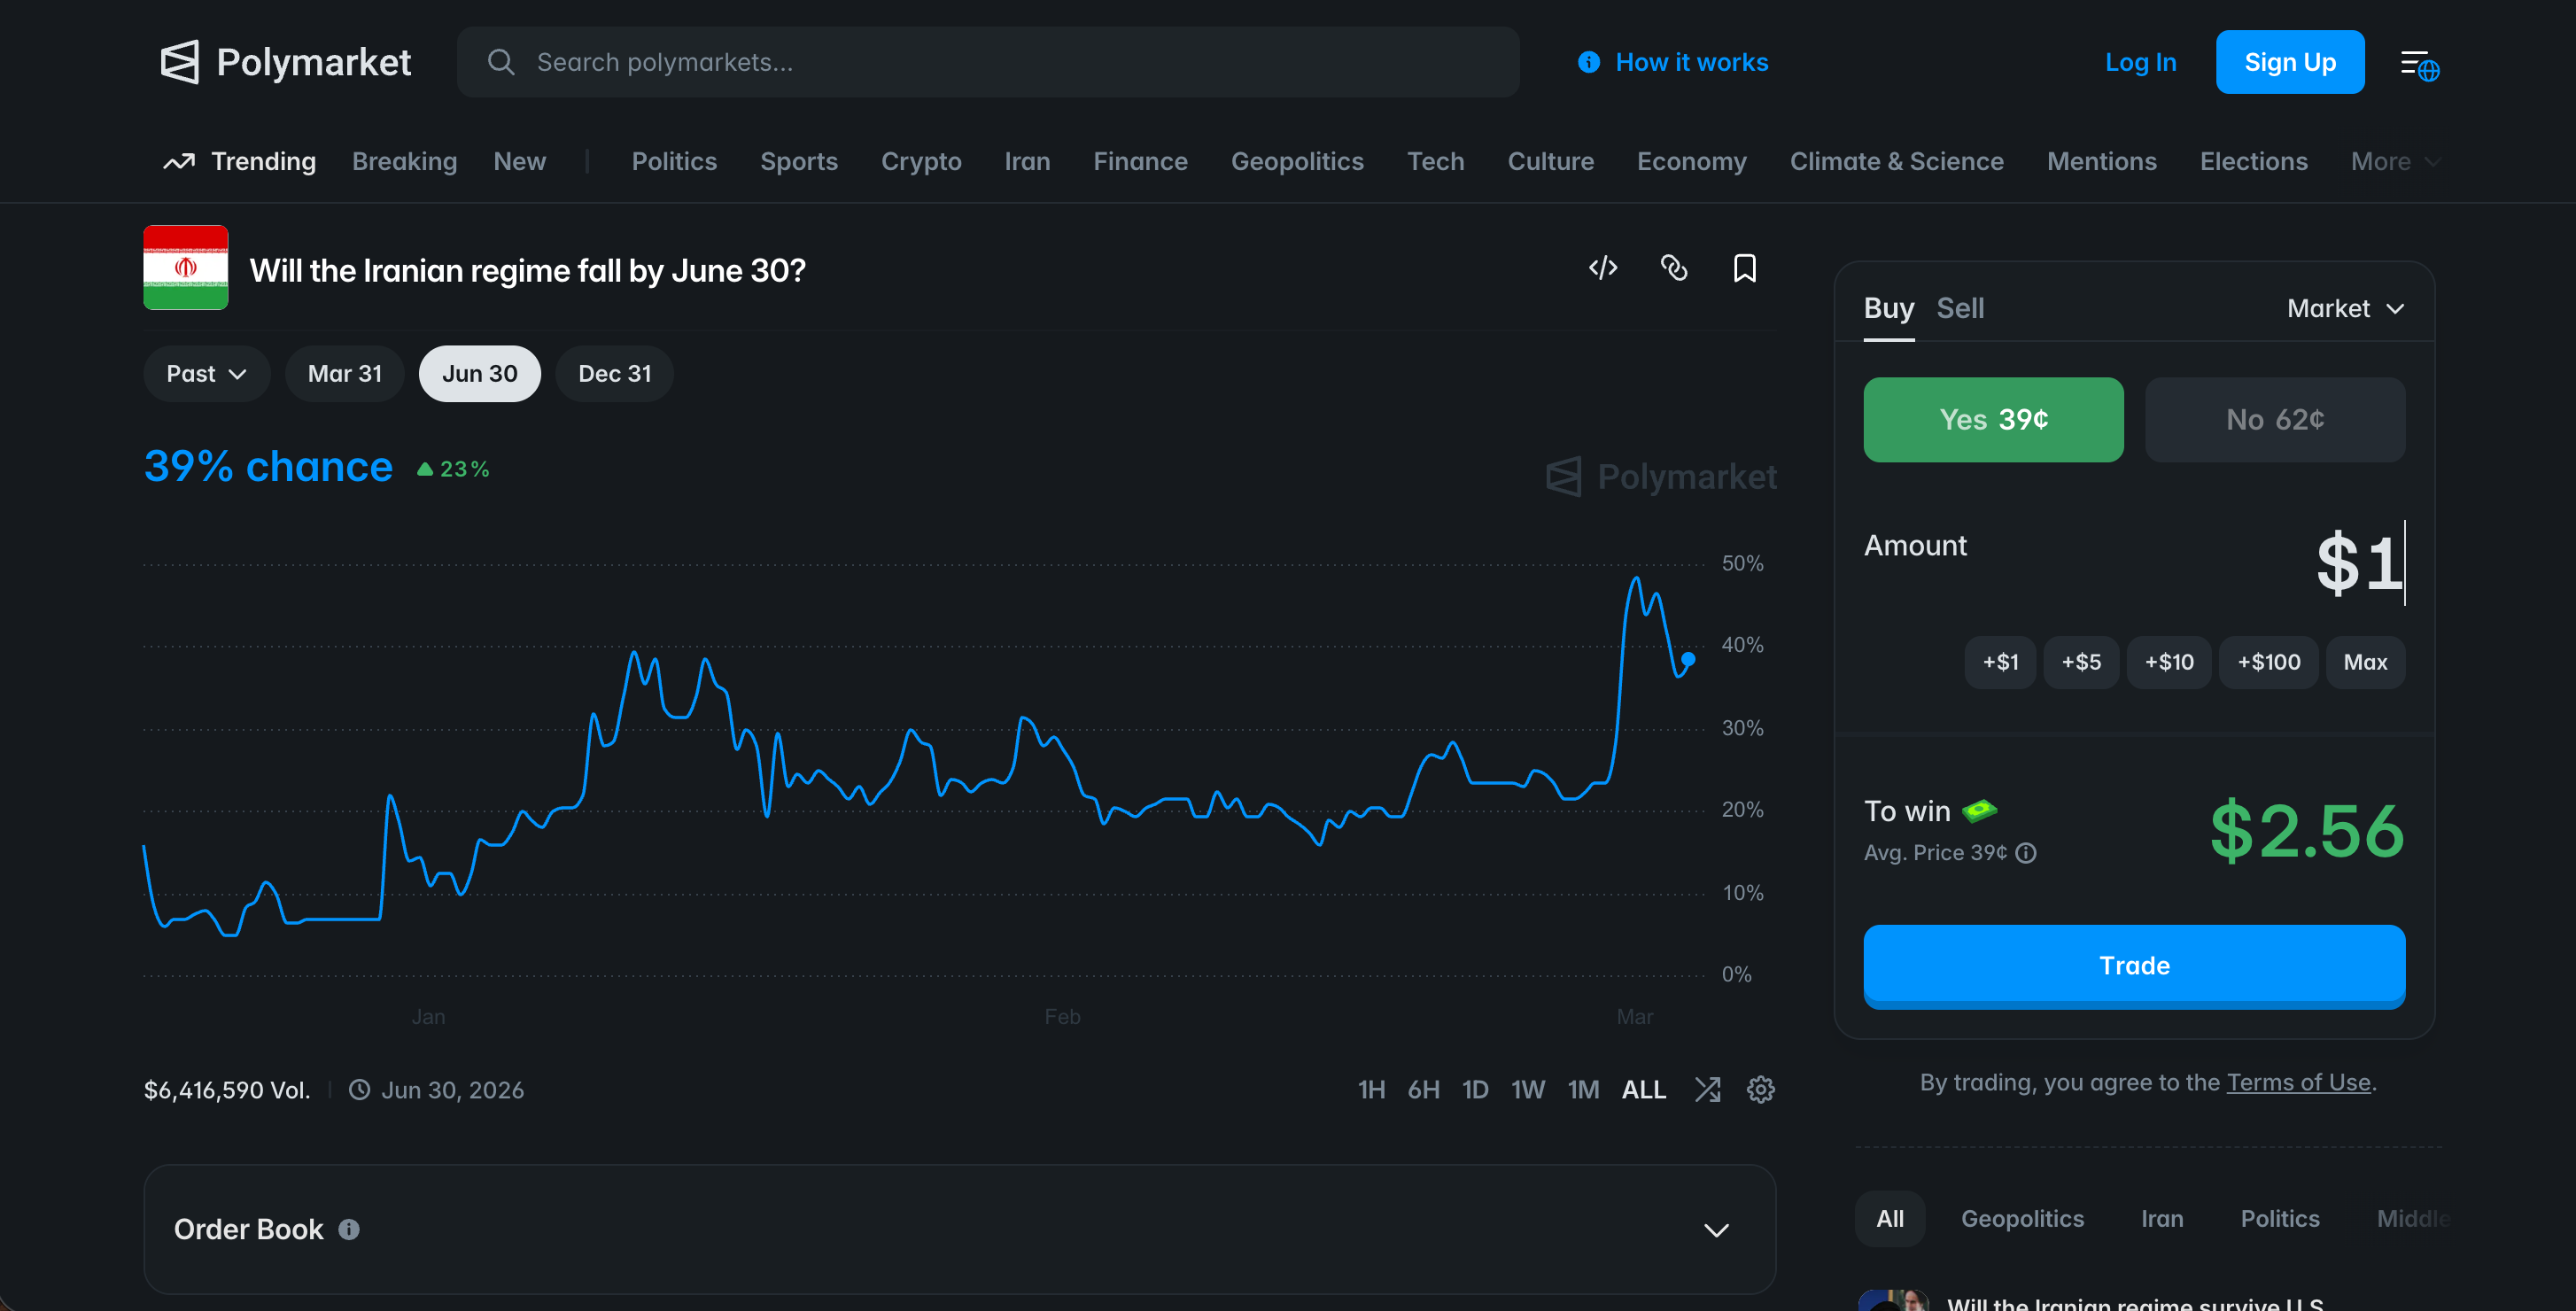The image size is (2576, 1311).
Task: Open the Terms of Use link
Action: [2297, 1082]
